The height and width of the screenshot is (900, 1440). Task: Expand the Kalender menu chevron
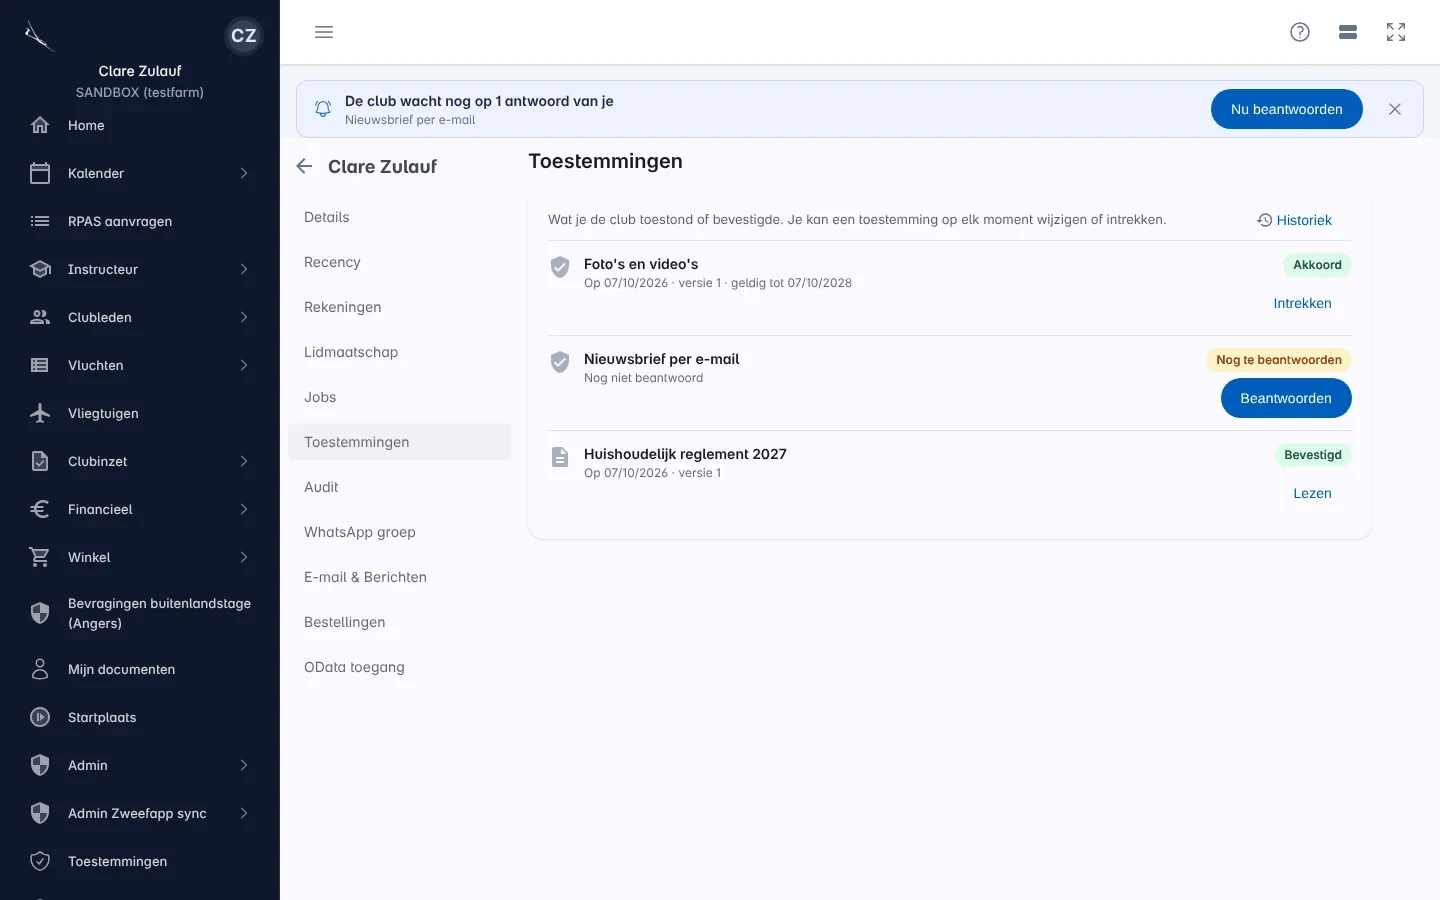(x=244, y=173)
